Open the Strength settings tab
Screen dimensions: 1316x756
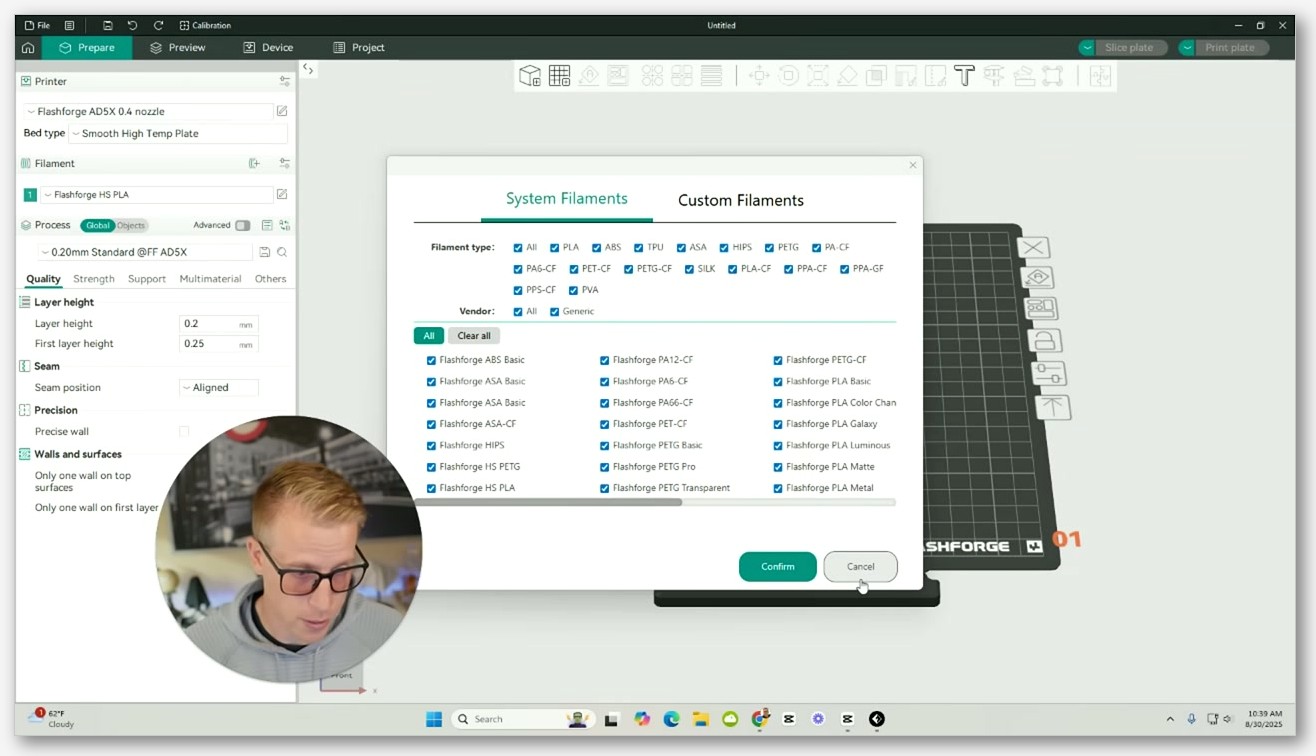coord(94,279)
